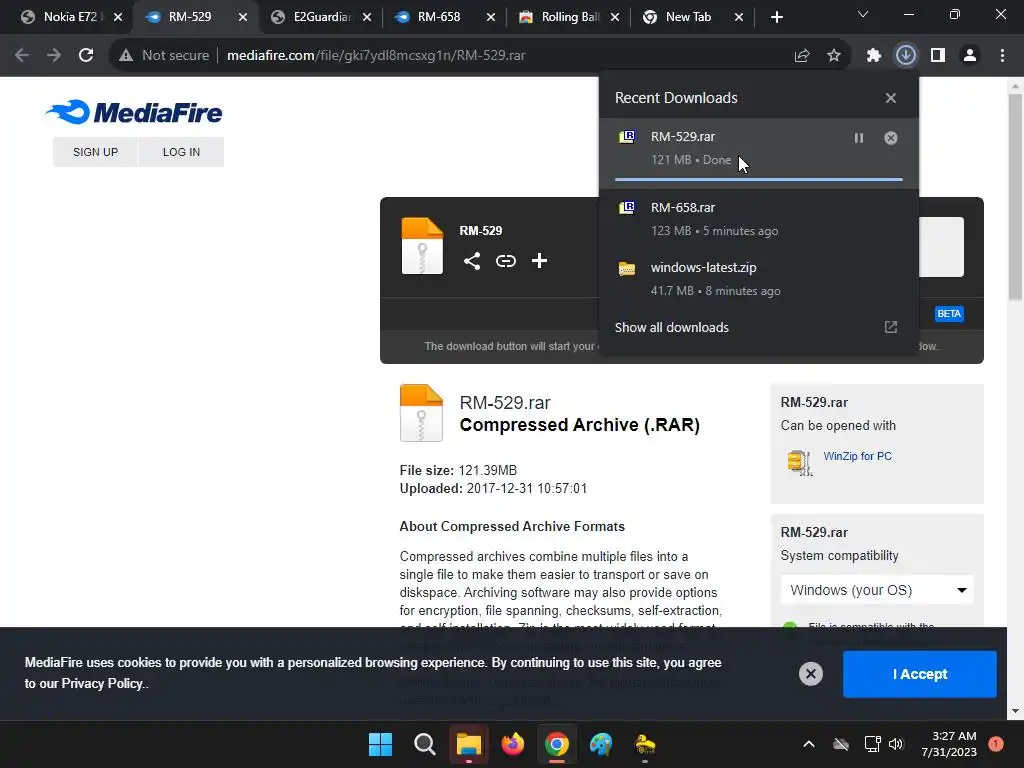Click I Accept cookies button
1024x768 pixels.
[920, 674]
